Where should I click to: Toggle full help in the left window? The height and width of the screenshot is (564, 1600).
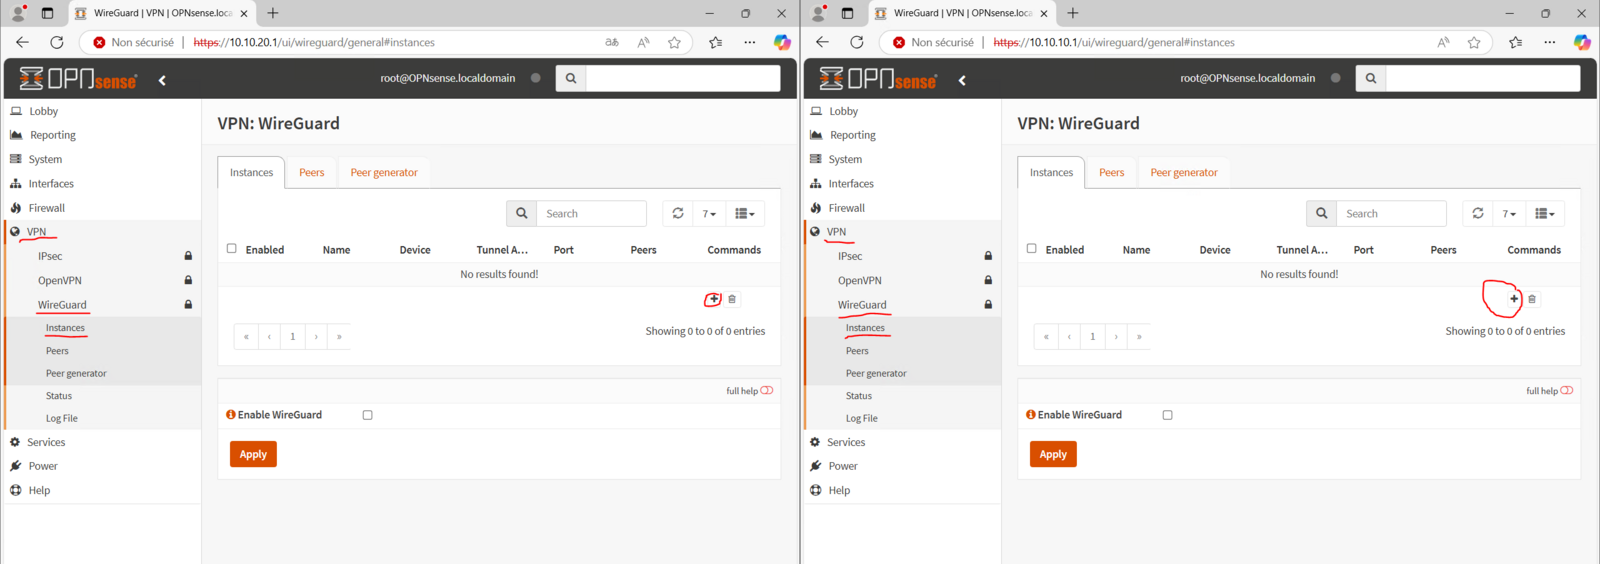click(x=767, y=391)
